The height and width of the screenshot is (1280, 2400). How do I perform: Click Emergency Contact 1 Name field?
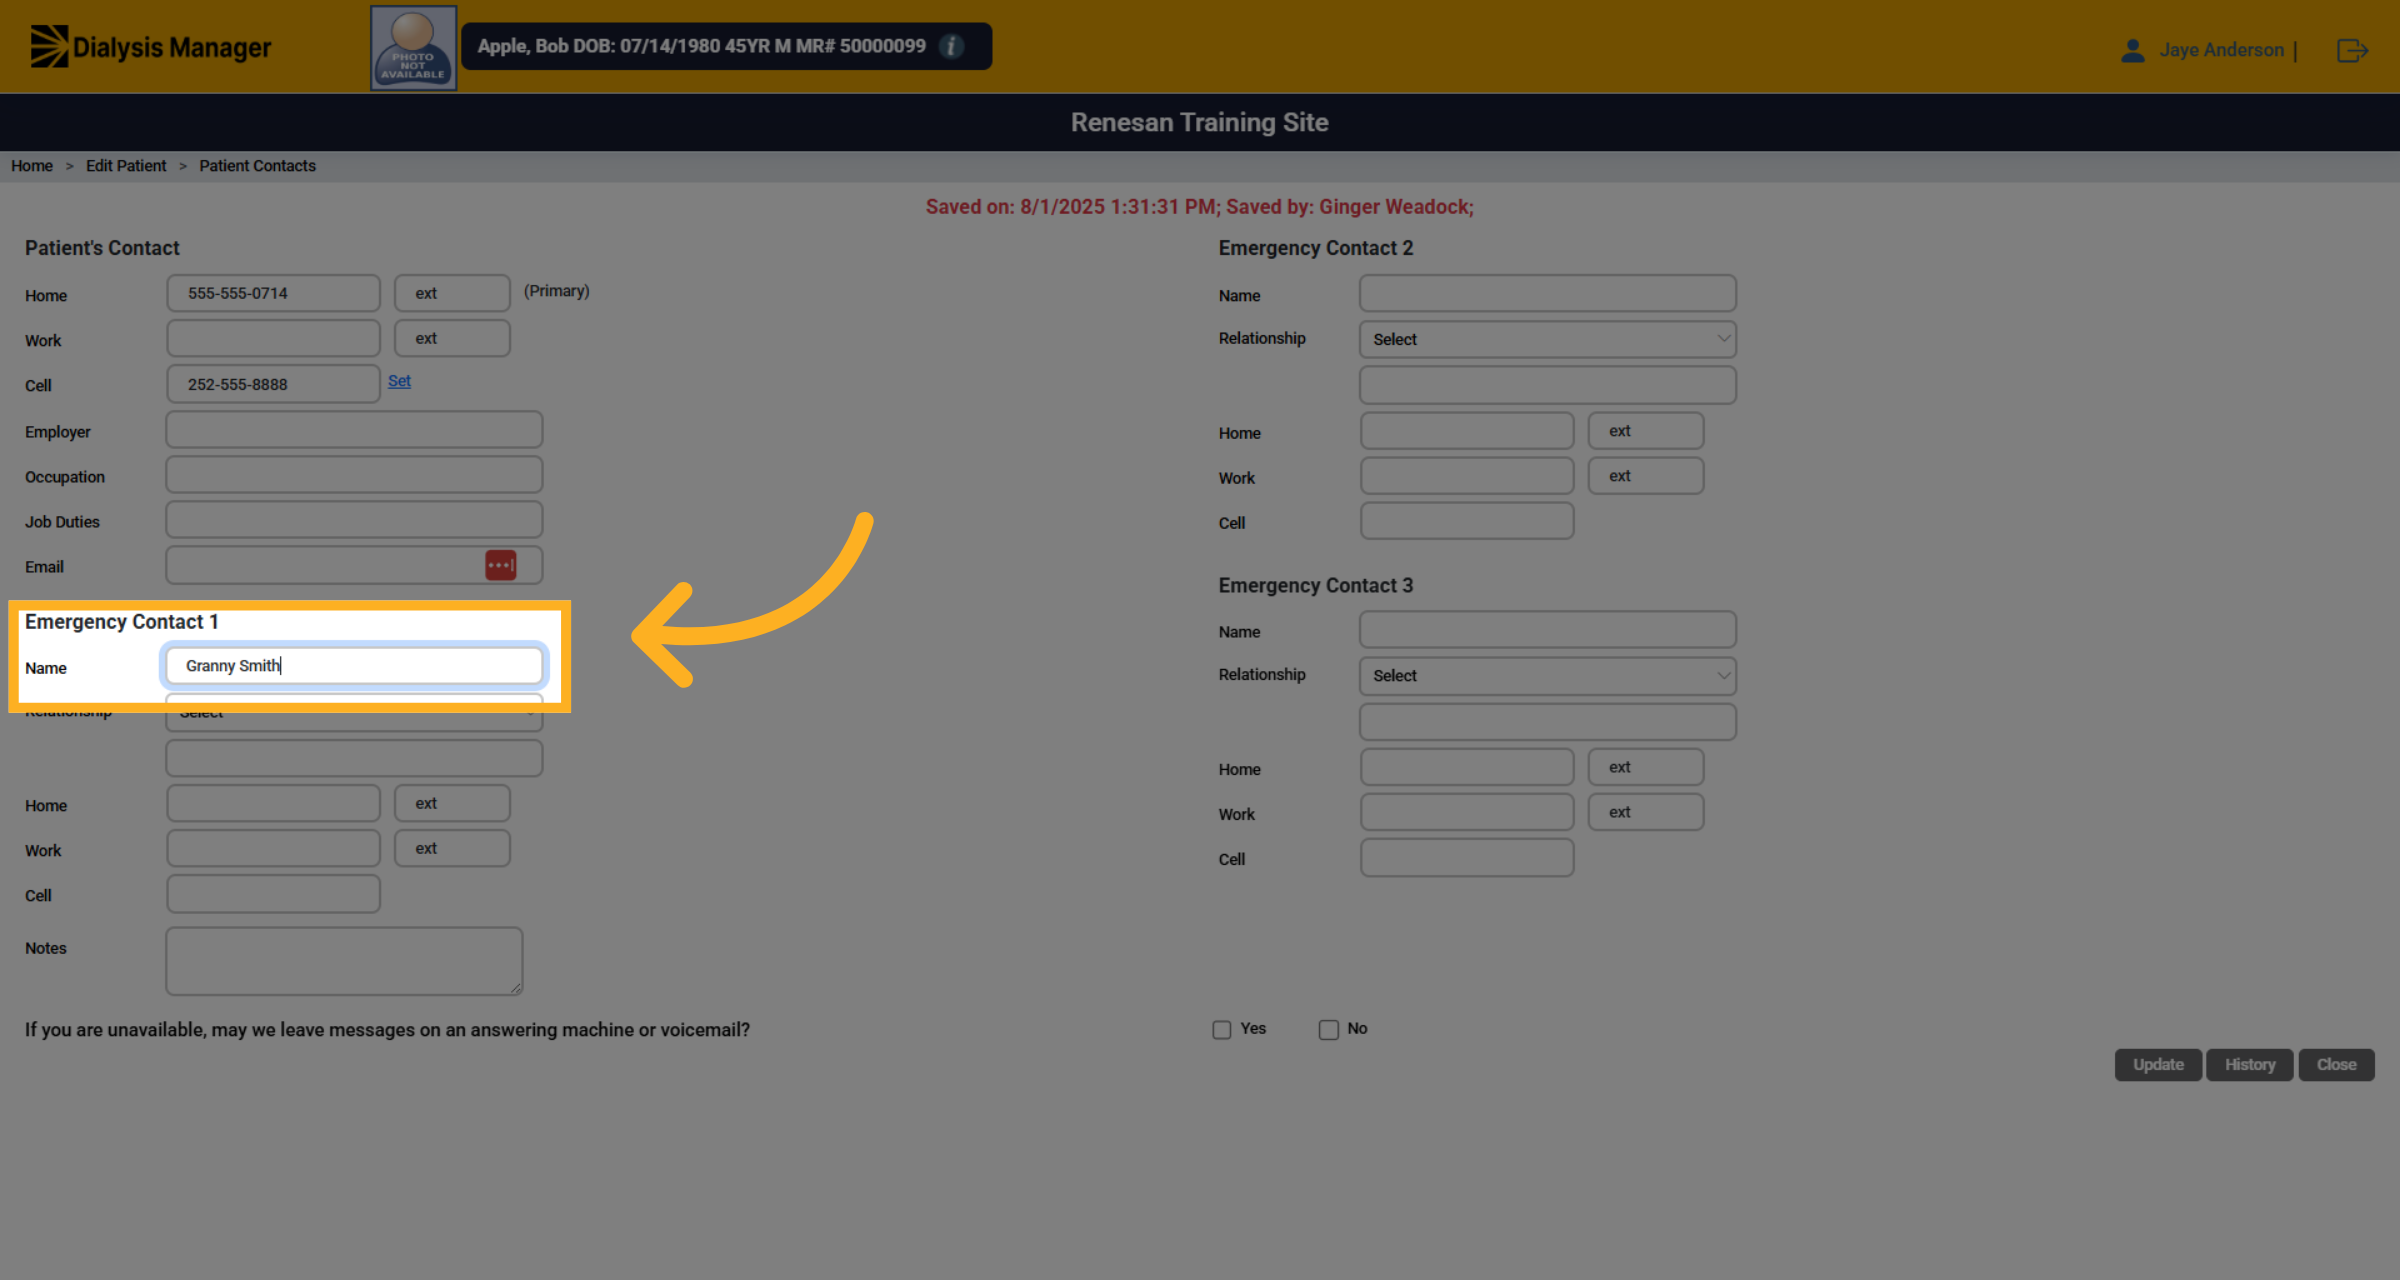(x=354, y=666)
